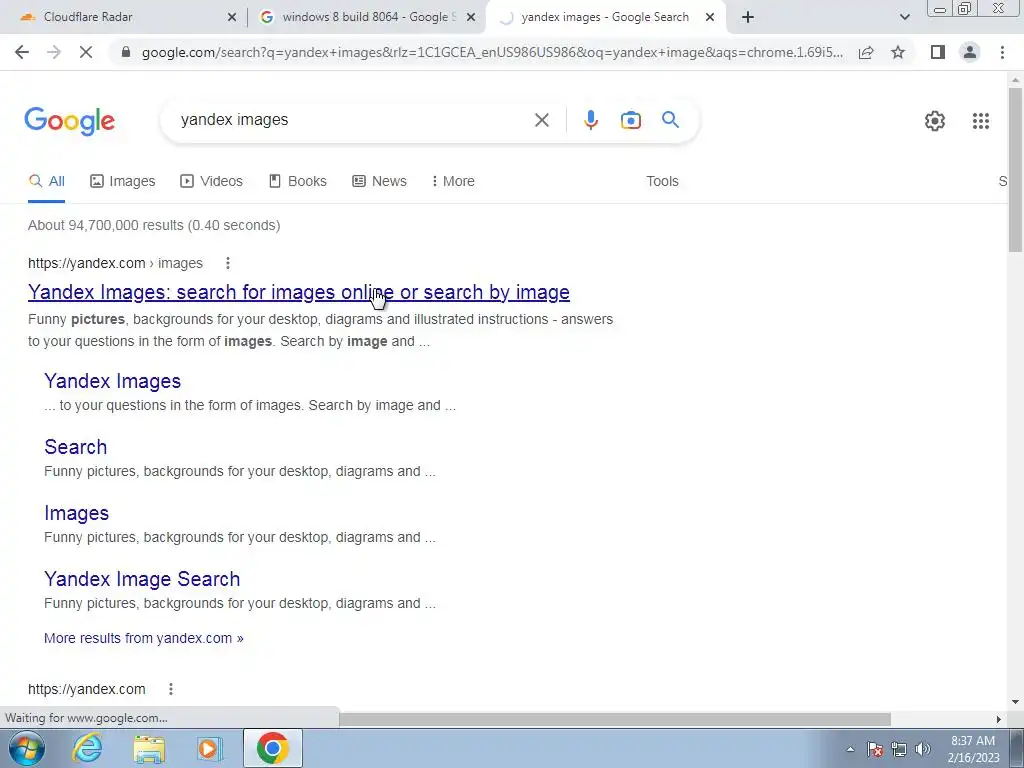Click the scroll right arrow
The width and height of the screenshot is (1024, 768).
(x=999, y=719)
